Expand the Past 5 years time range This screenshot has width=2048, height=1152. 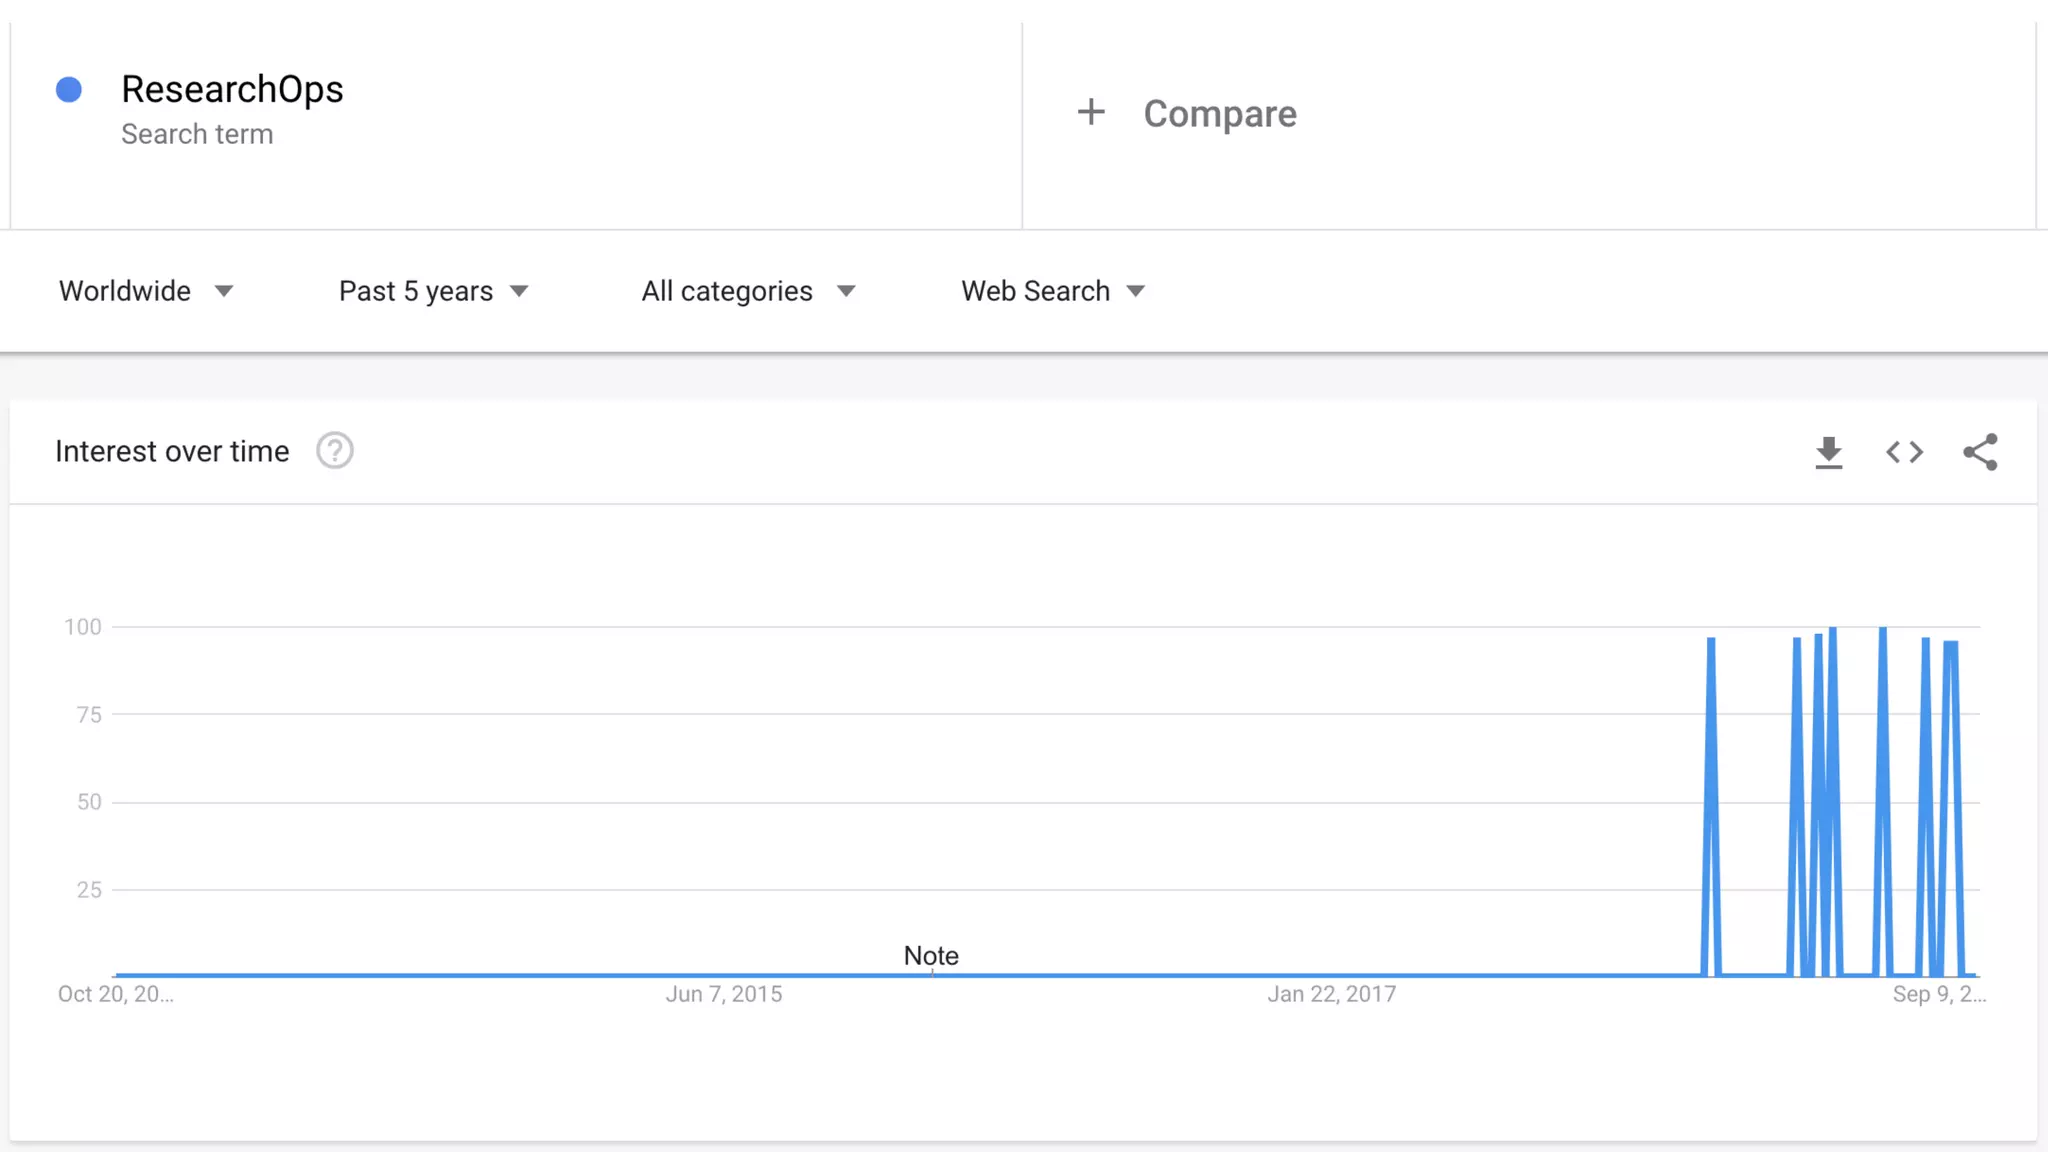click(x=433, y=291)
